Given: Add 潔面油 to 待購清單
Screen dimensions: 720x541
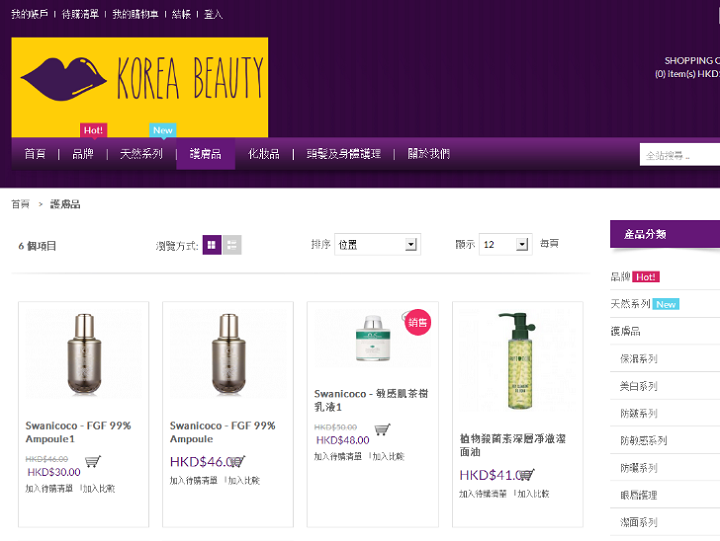Looking at the screenshot, I should click(483, 494).
